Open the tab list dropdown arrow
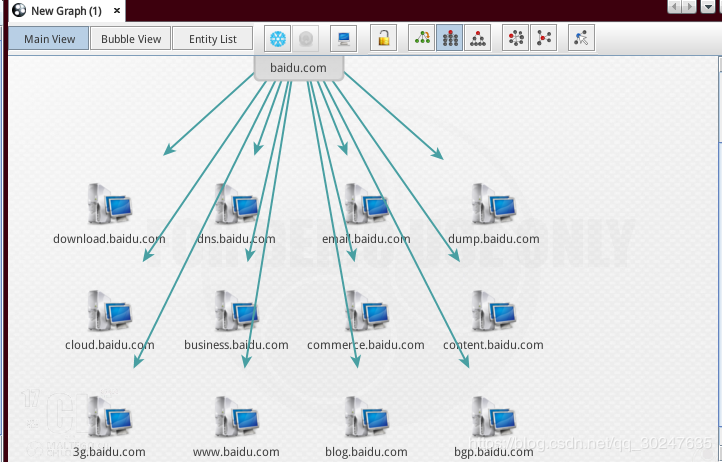Image resolution: width=722 pixels, height=462 pixels. tap(708, 6)
